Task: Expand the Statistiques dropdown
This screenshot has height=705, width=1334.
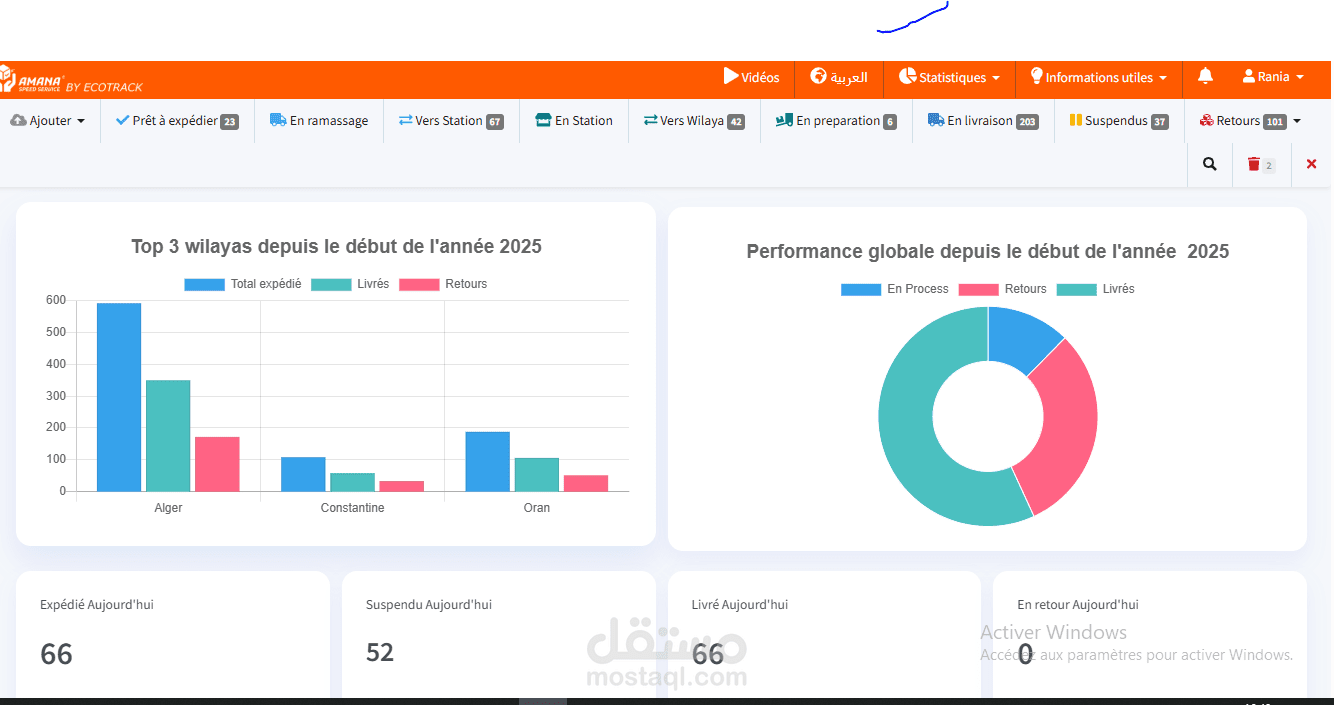Action: tap(949, 76)
